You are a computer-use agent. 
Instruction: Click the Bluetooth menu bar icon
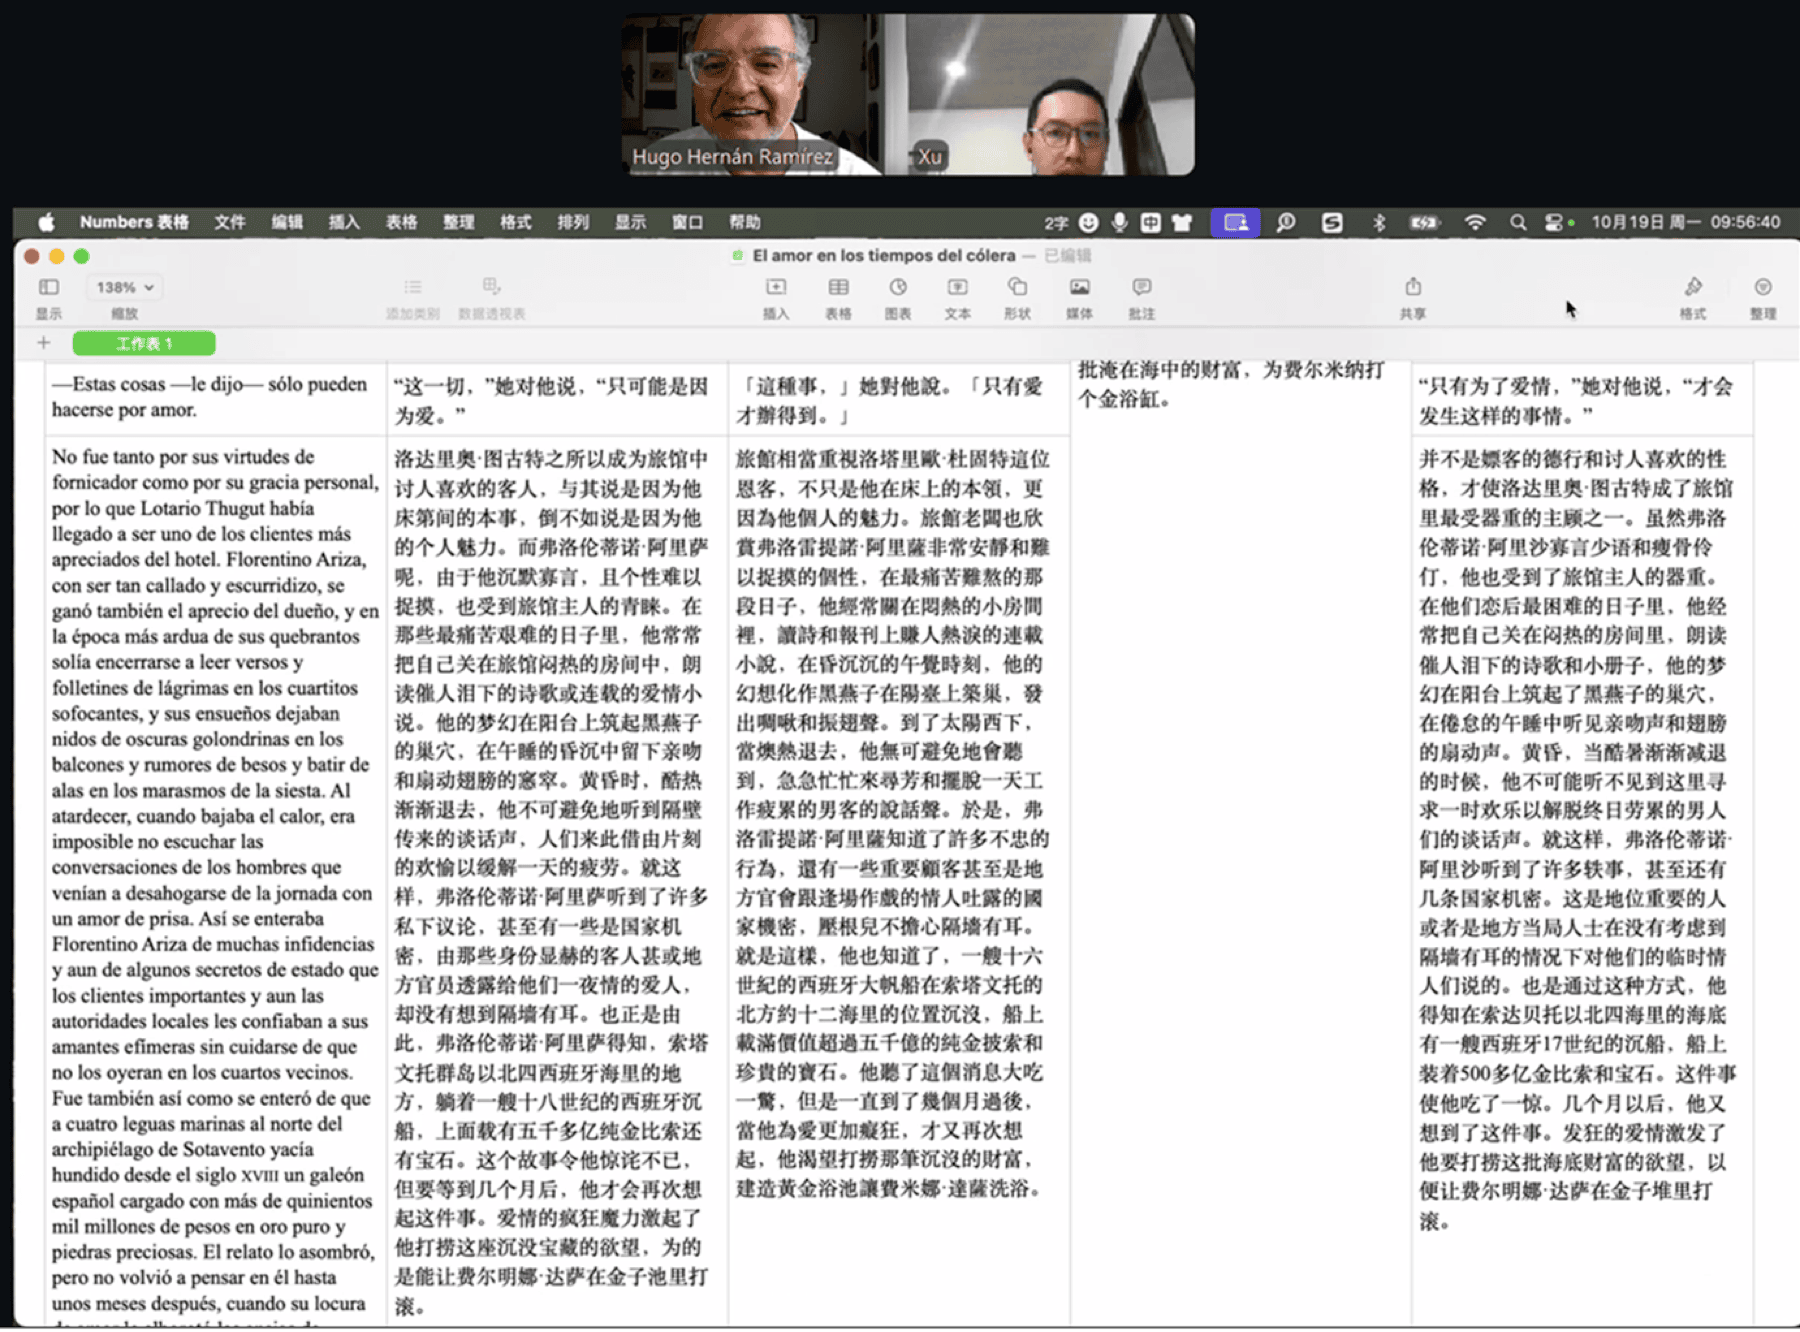pos(1379,222)
